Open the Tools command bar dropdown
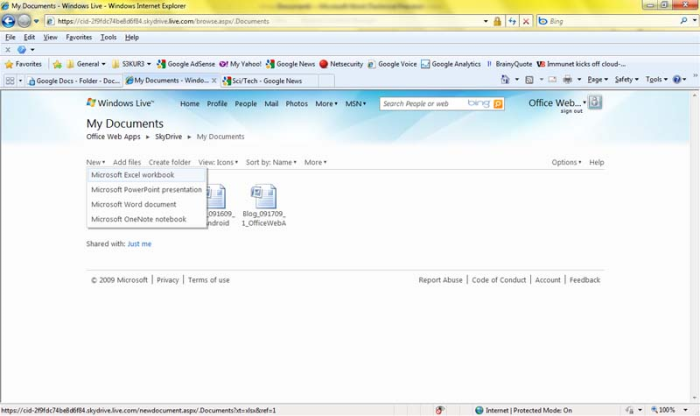Viewport: 700px width, 416px height. click(x=656, y=79)
